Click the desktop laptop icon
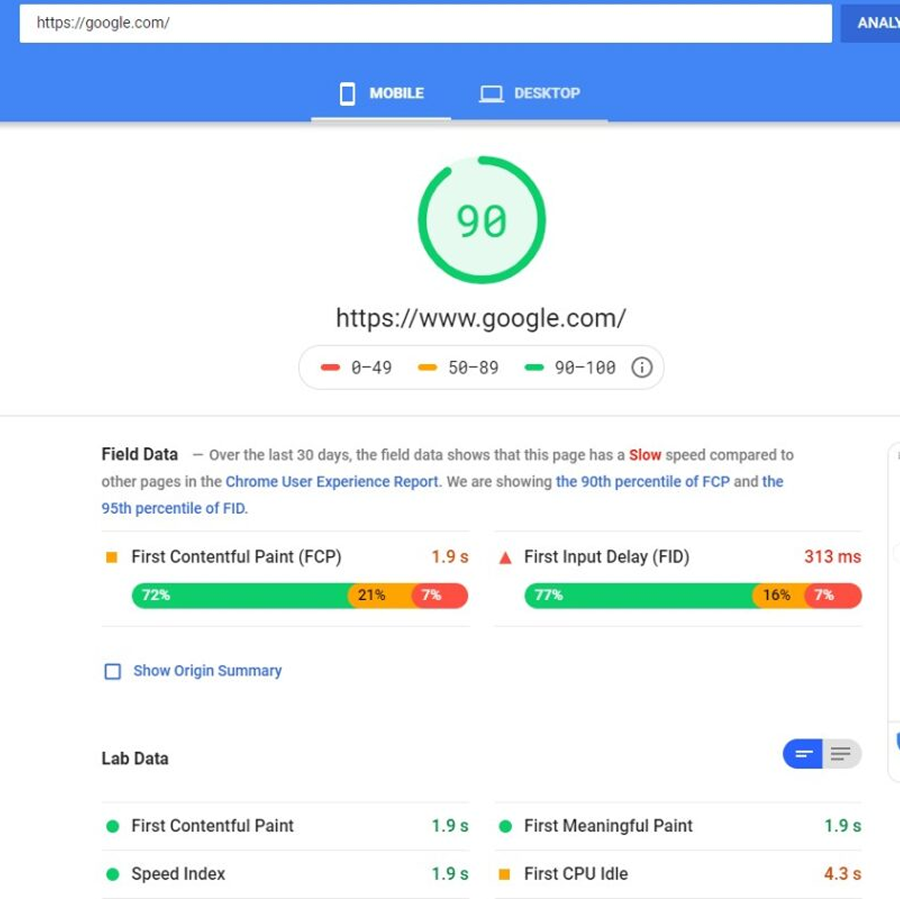Screen dimensions: 900x900 click(x=490, y=94)
